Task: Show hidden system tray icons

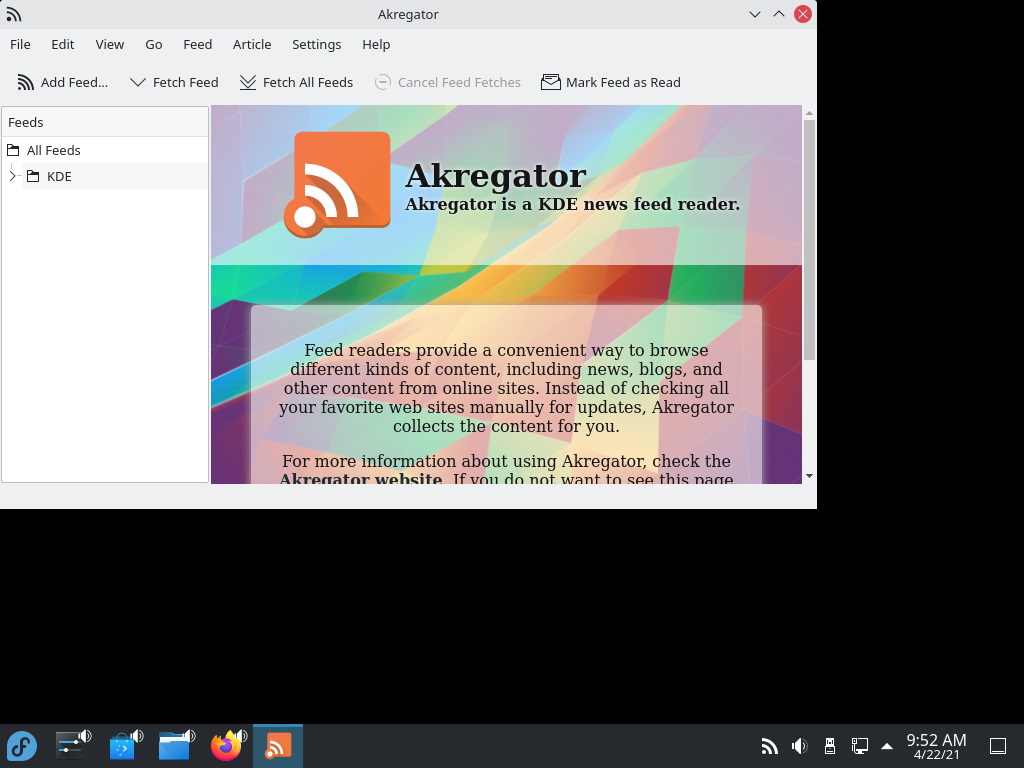Action: coord(887,746)
